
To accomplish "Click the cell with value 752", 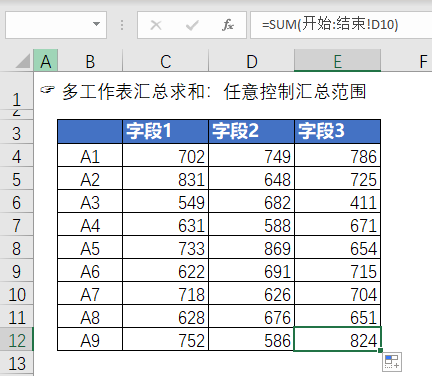I will coord(165,339).
